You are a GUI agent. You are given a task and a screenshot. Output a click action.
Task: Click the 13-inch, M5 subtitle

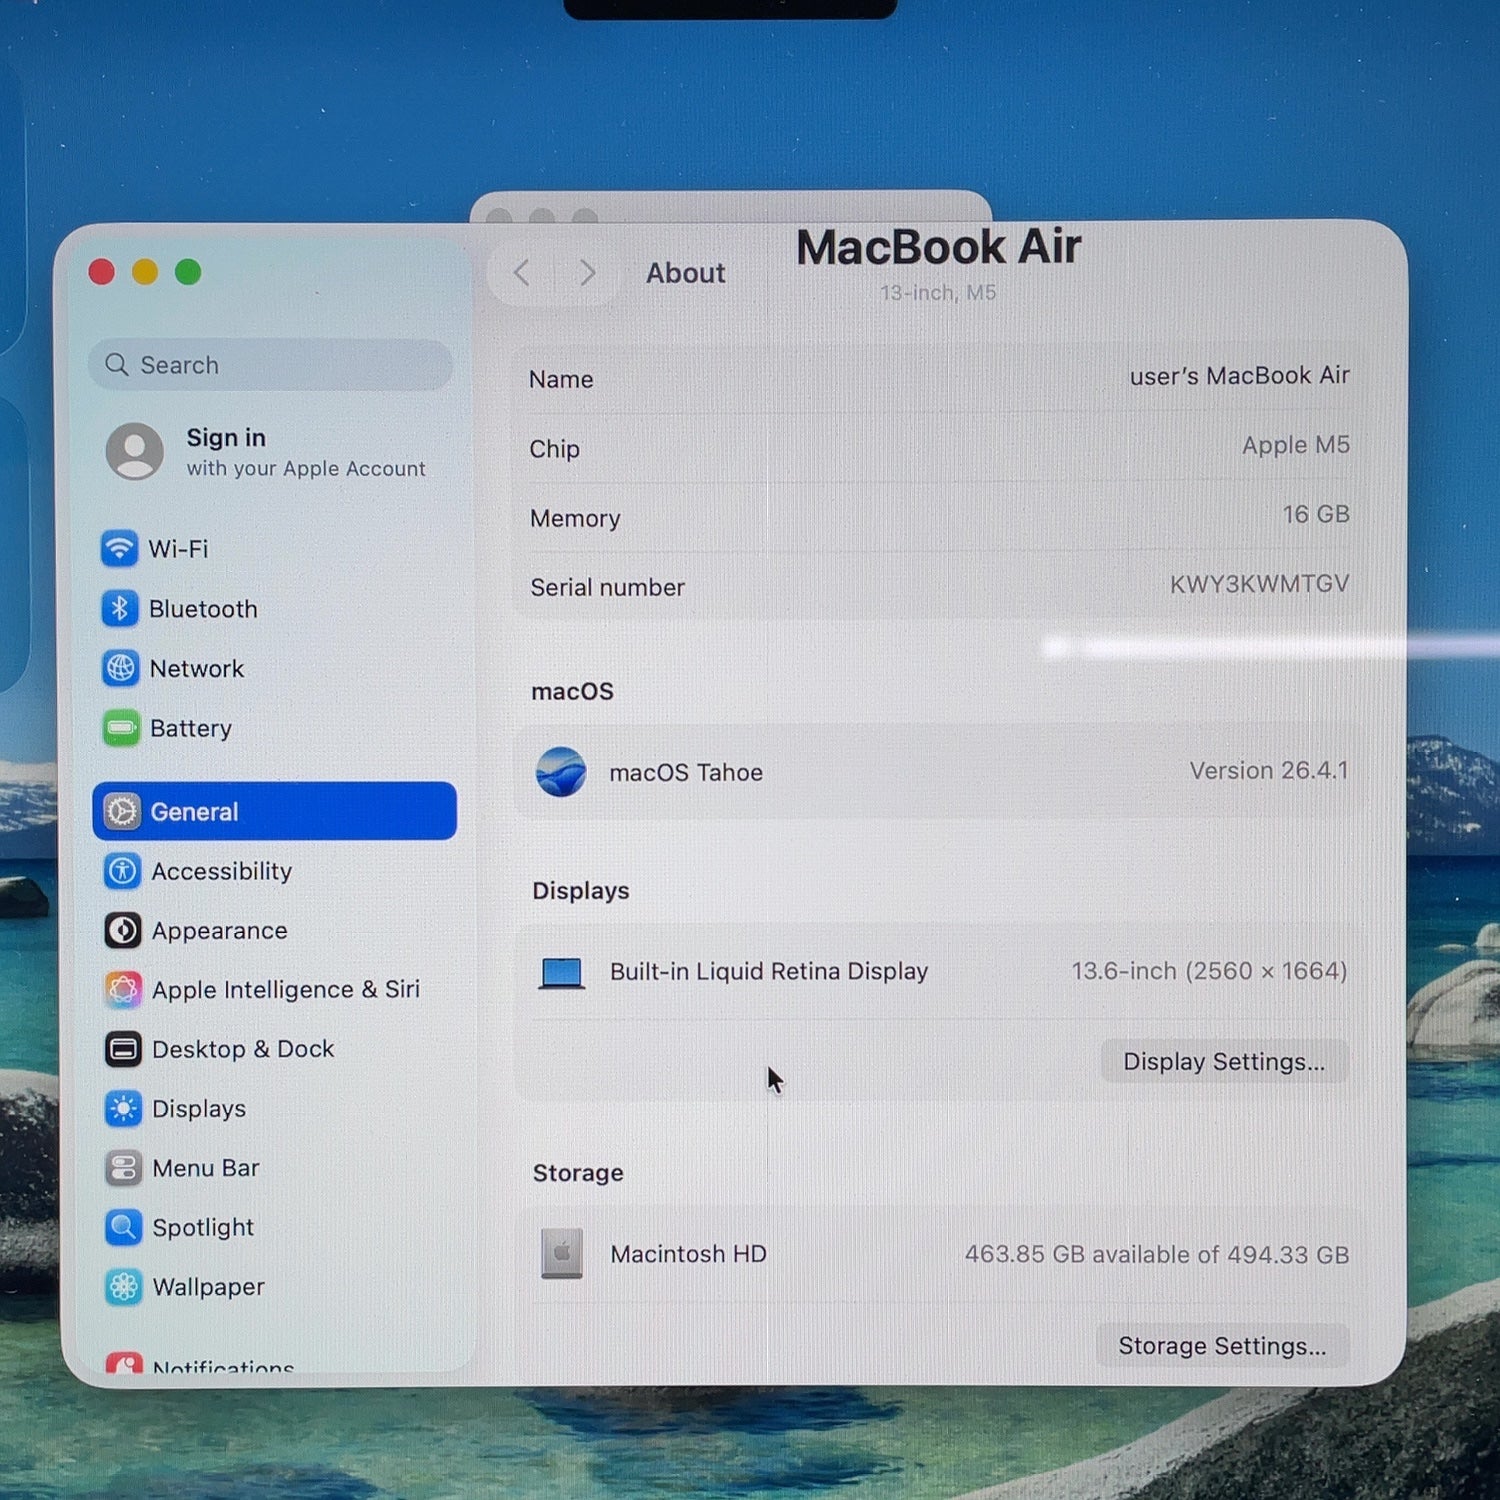[x=938, y=293]
